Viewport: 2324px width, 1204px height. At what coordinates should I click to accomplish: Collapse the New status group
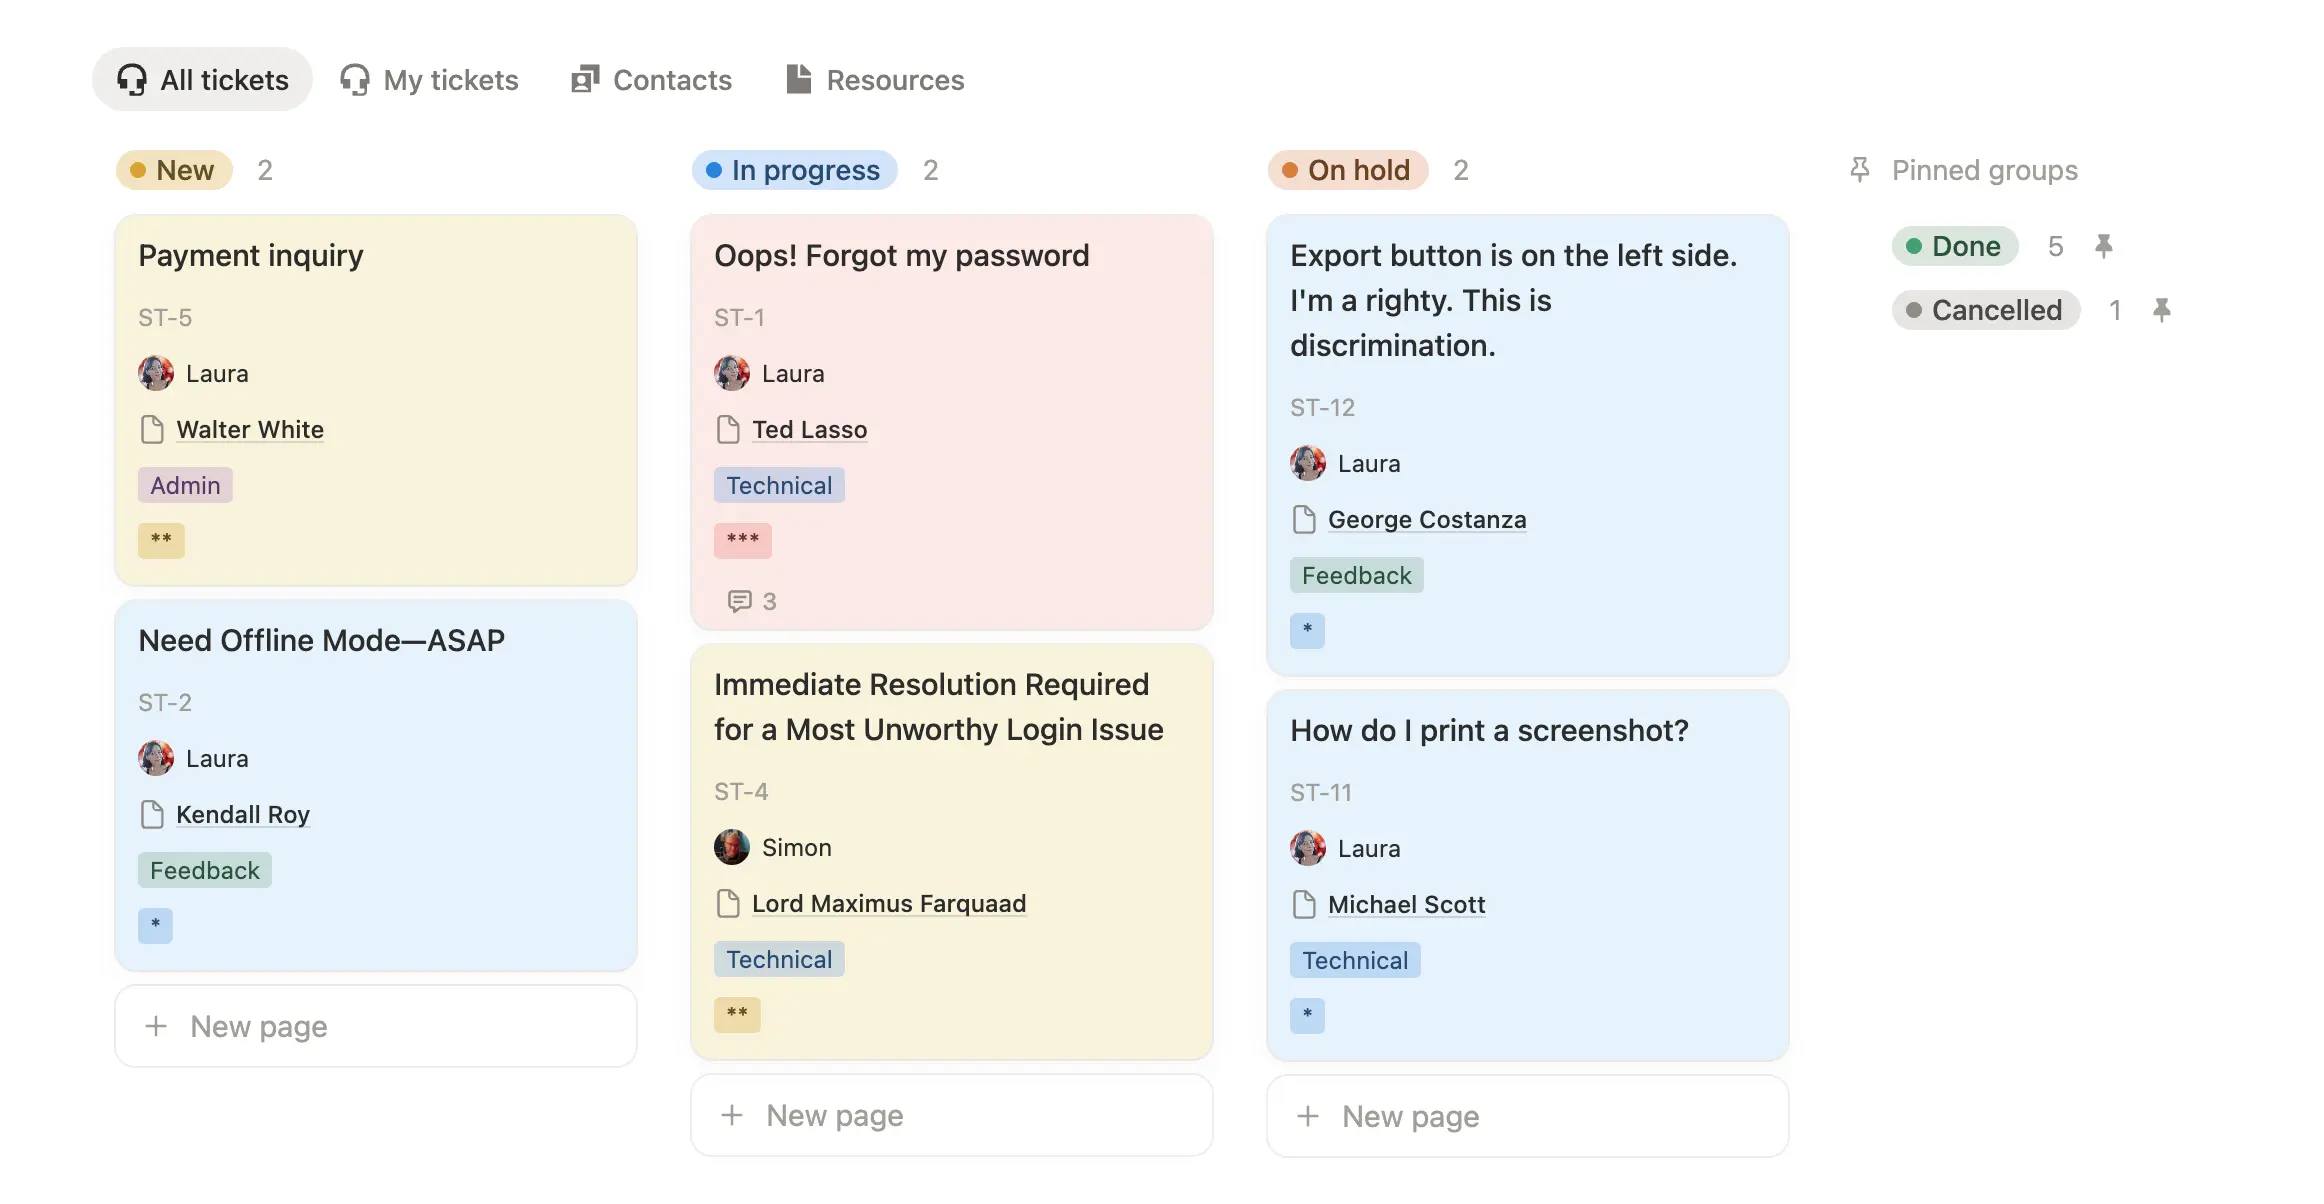pyautogui.click(x=175, y=170)
